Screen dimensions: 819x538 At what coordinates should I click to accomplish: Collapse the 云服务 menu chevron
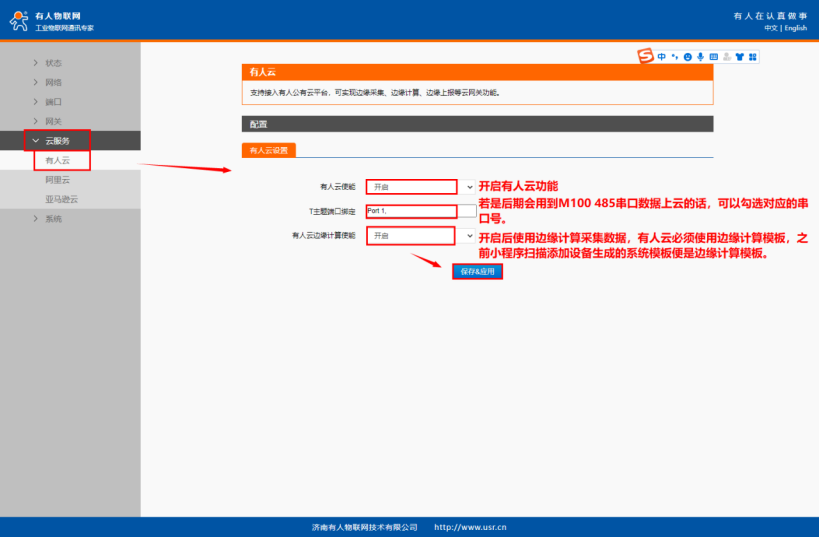pyautogui.click(x=36, y=141)
